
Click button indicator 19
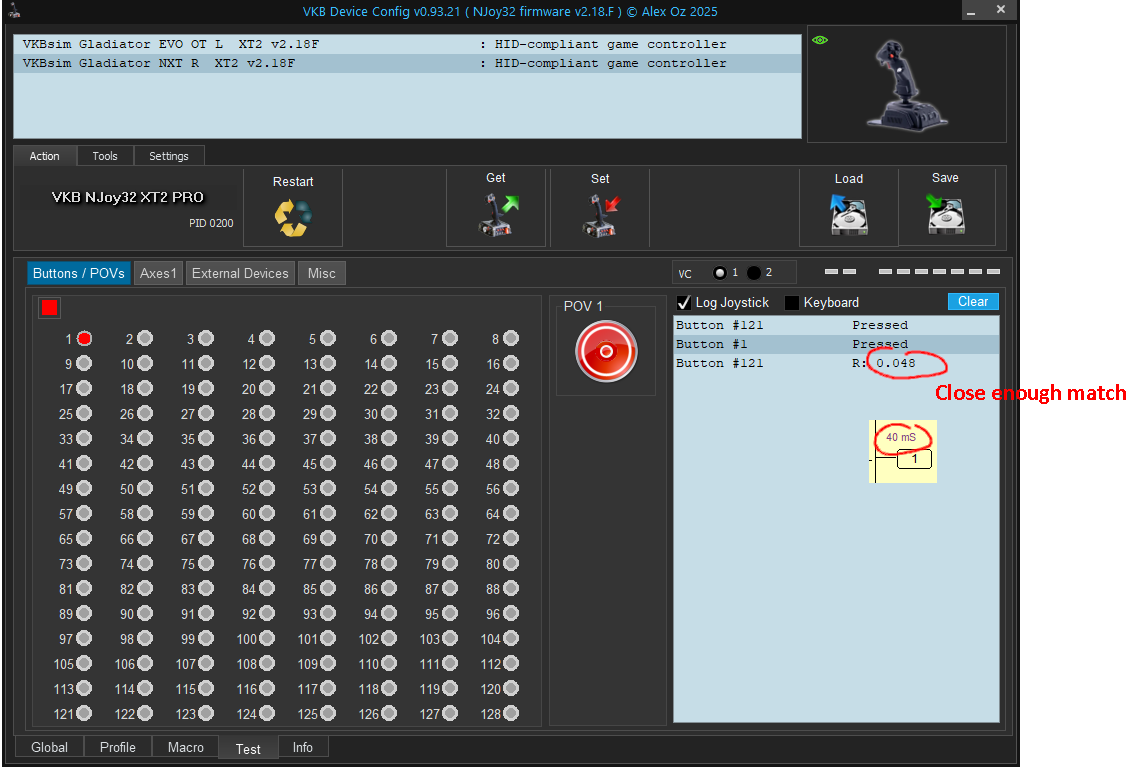click(206, 388)
